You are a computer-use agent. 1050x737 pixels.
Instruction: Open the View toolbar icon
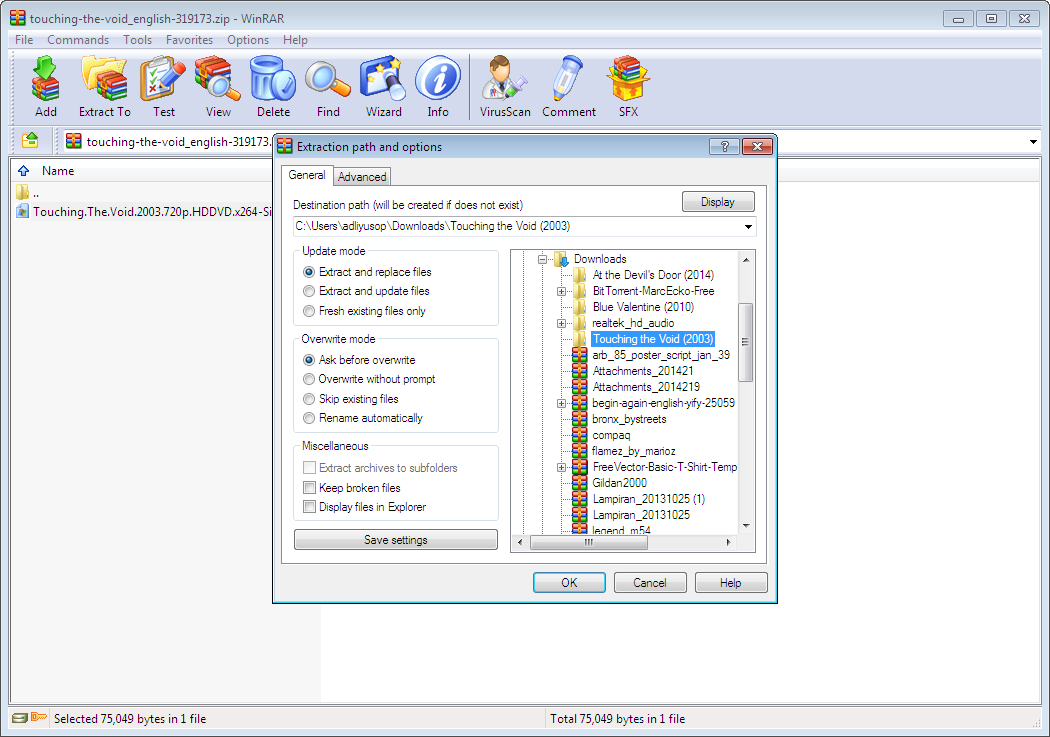click(x=218, y=87)
